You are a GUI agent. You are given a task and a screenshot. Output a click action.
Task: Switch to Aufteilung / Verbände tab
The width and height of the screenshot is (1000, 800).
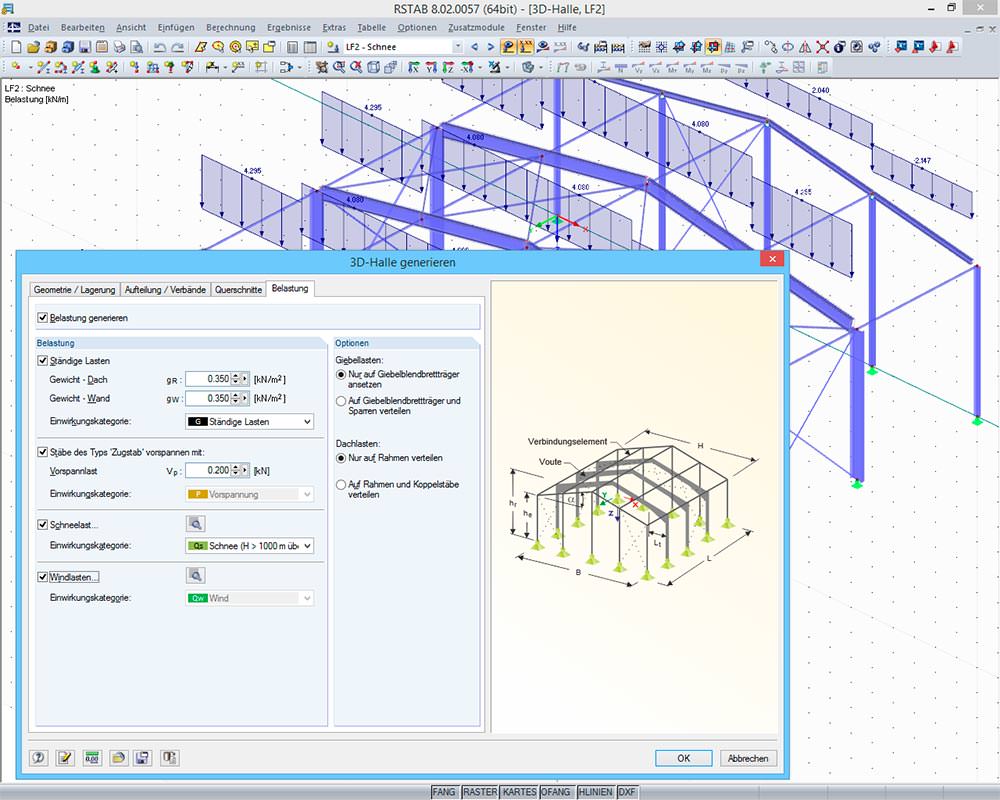tap(165, 290)
